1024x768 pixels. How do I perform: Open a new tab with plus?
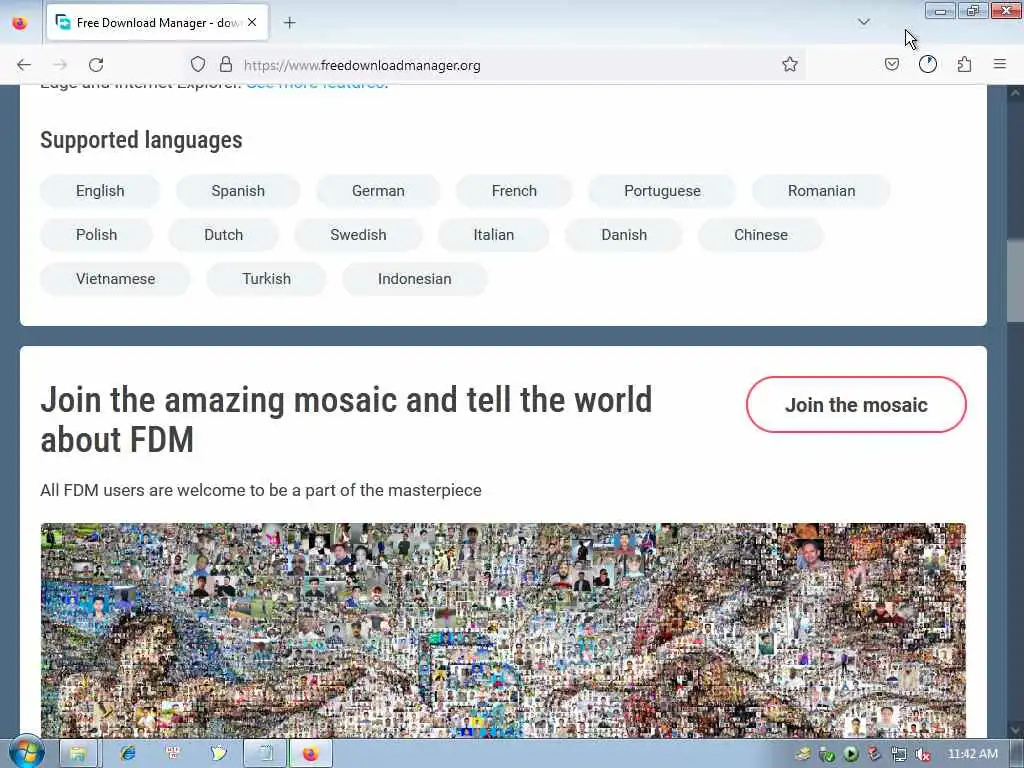pyautogui.click(x=290, y=23)
